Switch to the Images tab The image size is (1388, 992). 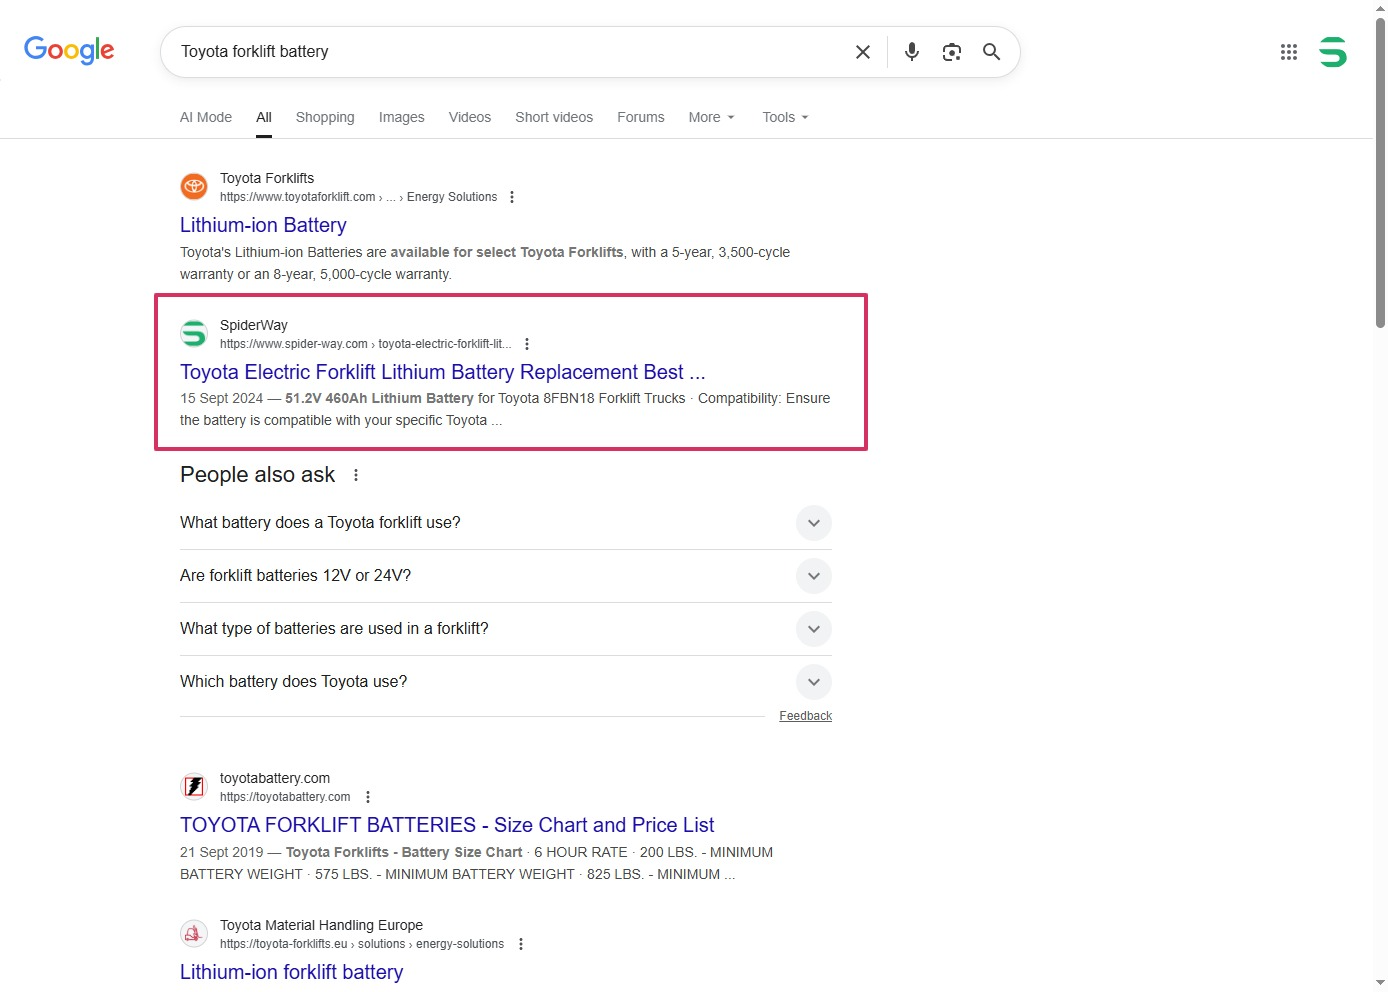click(401, 117)
